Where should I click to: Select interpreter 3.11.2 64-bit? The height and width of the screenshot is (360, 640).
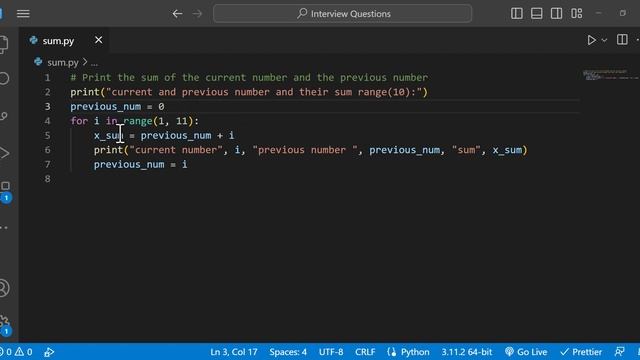tap(467, 352)
